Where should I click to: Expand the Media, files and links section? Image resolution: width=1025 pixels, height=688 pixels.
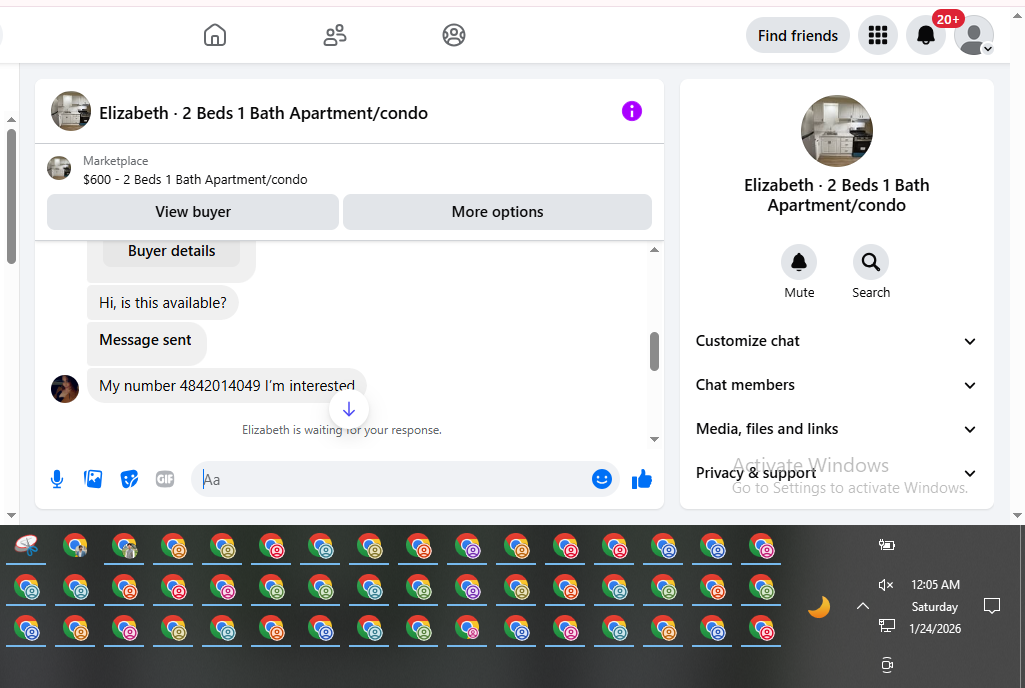pyautogui.click(x=836, y=429)
